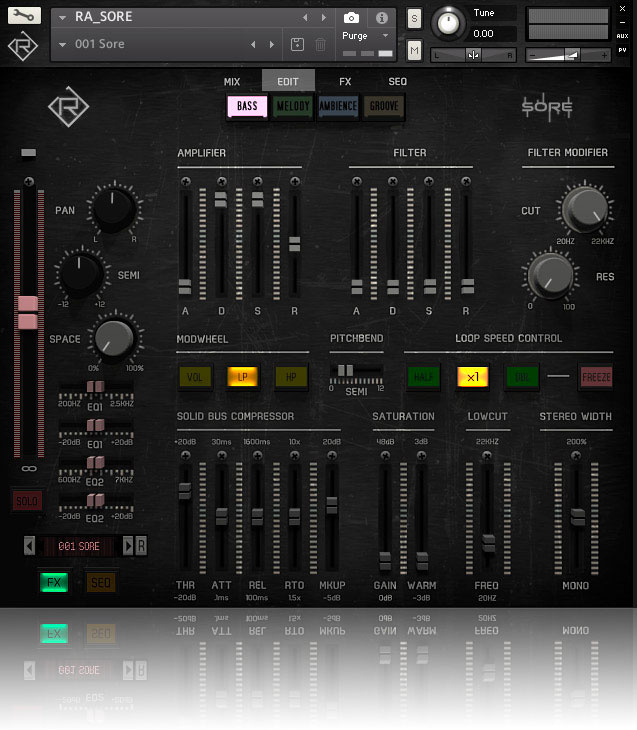This screenshot has width=637, height=730.
Task: Set loop speed to HALF
Action: point(423,377)
